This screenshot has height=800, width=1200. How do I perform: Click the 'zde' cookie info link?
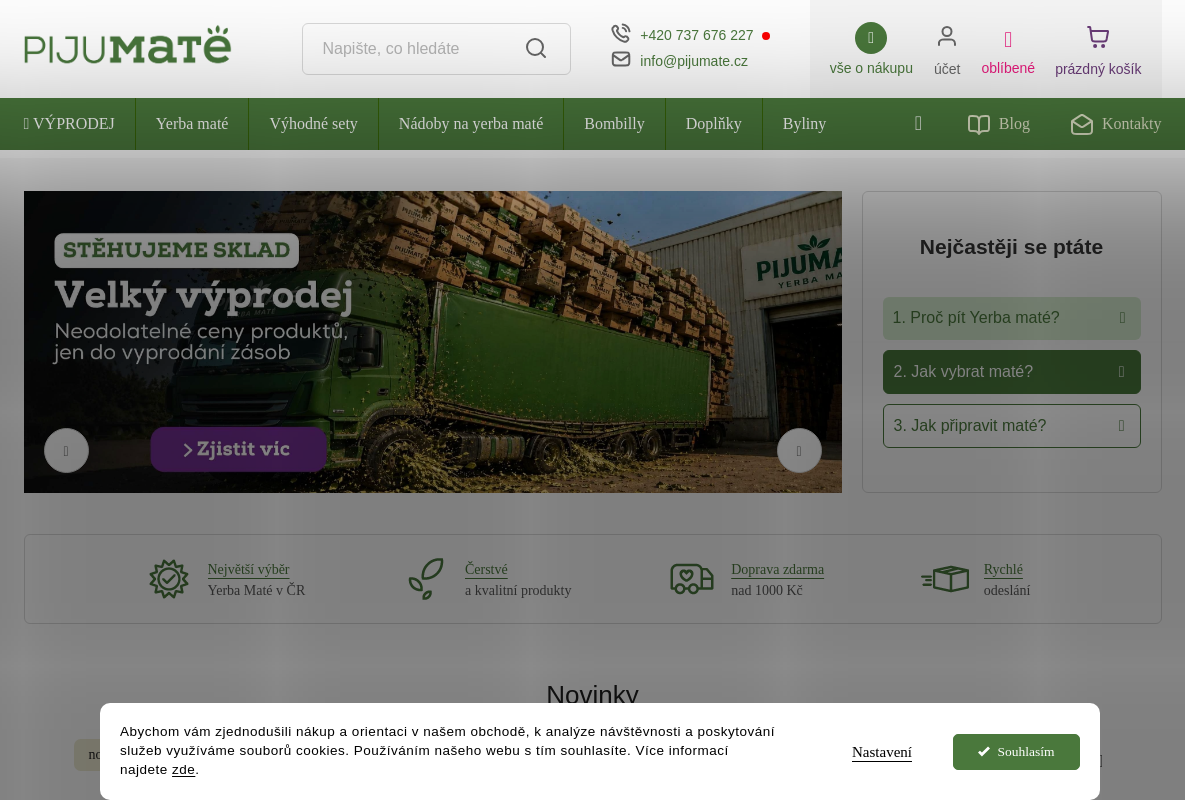[x=183, y=770]
